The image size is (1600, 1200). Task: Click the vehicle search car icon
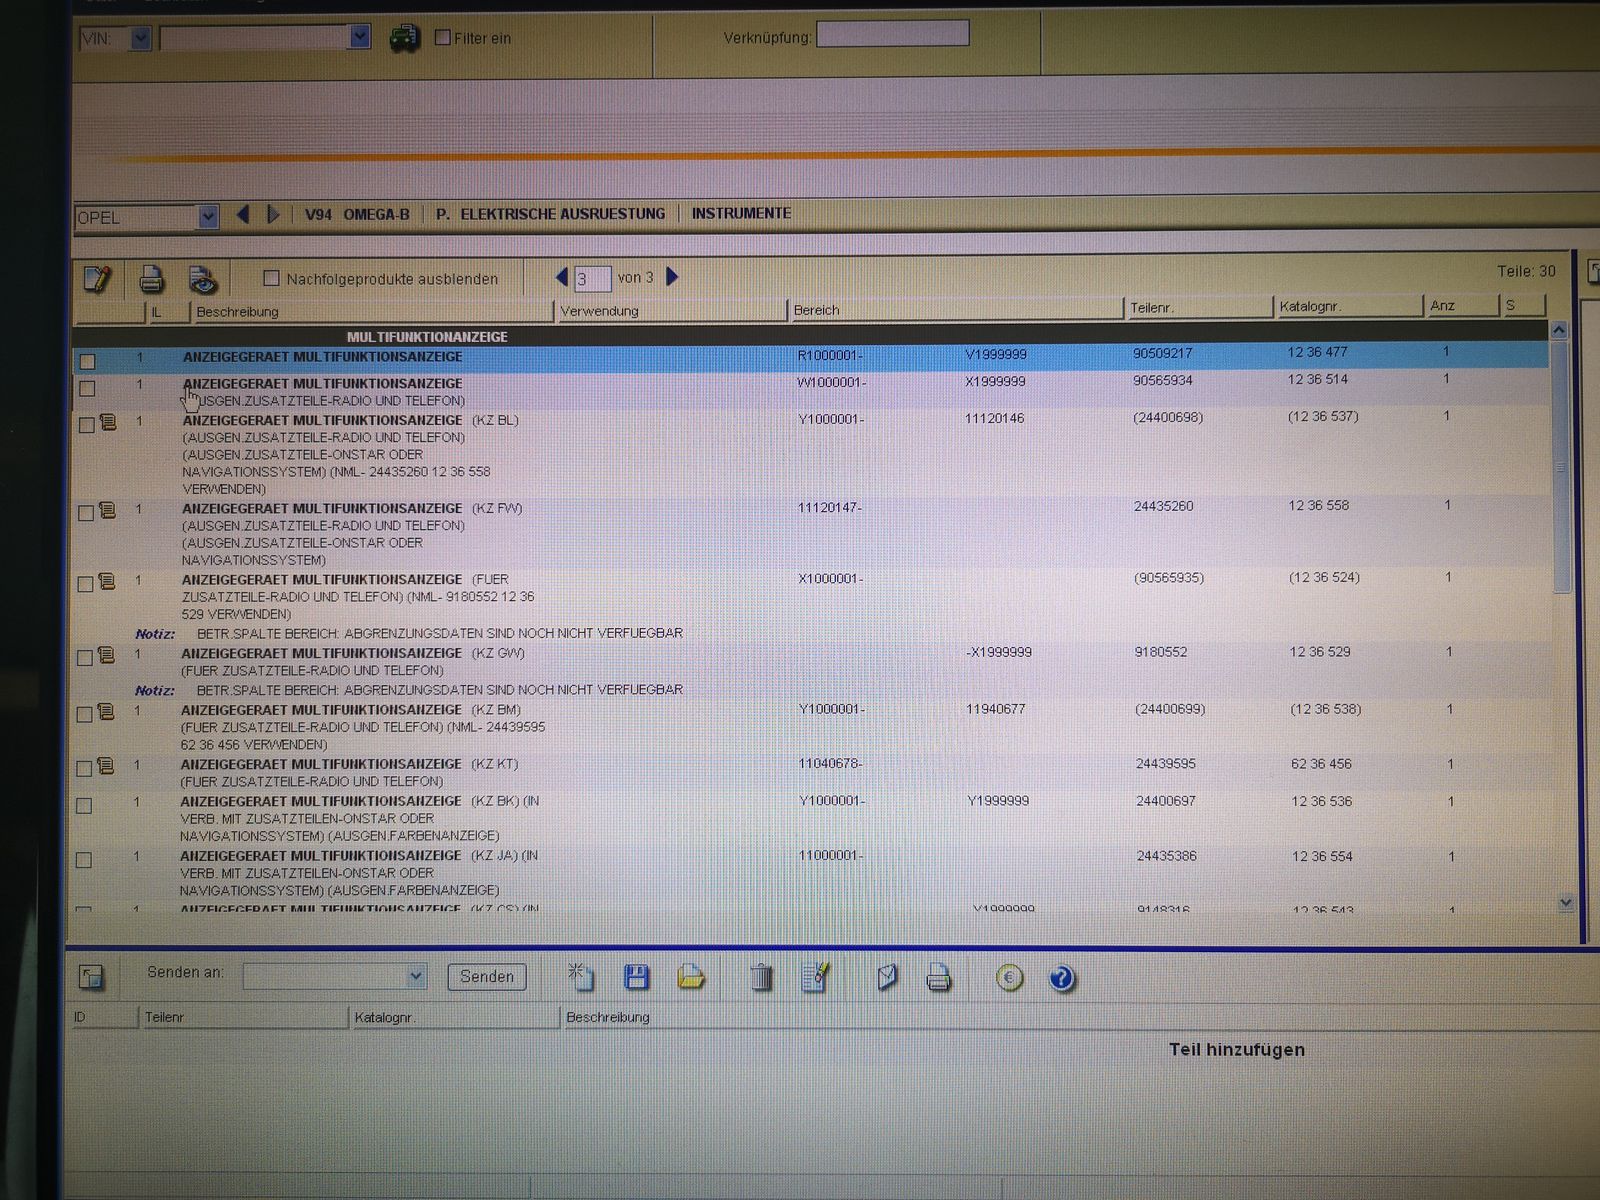[404, 39]
